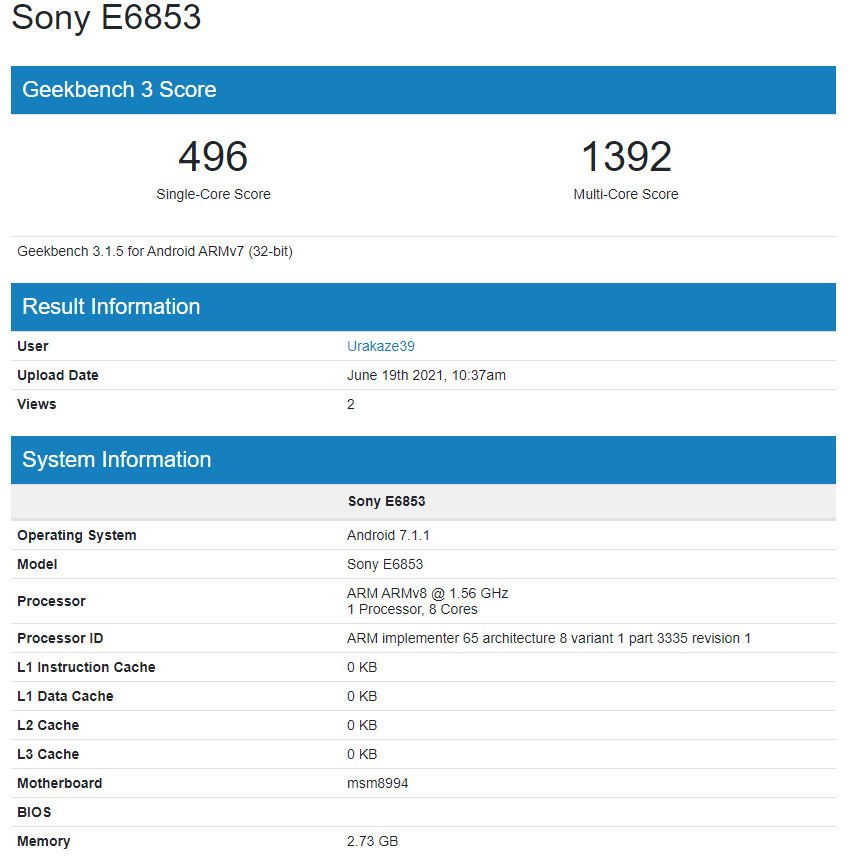This screenshot has height=862, width=849.
Task: Select the L1 Data Cache 0 KB value
Action: click(362, 697)
